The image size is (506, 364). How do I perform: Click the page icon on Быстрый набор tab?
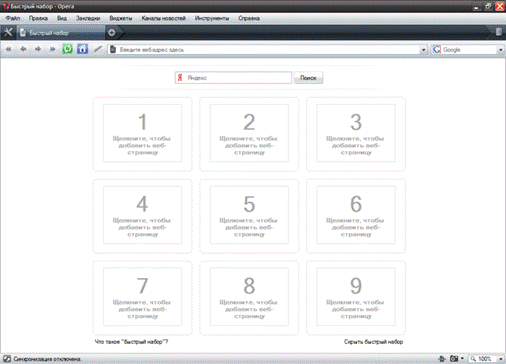coord(23,33)
